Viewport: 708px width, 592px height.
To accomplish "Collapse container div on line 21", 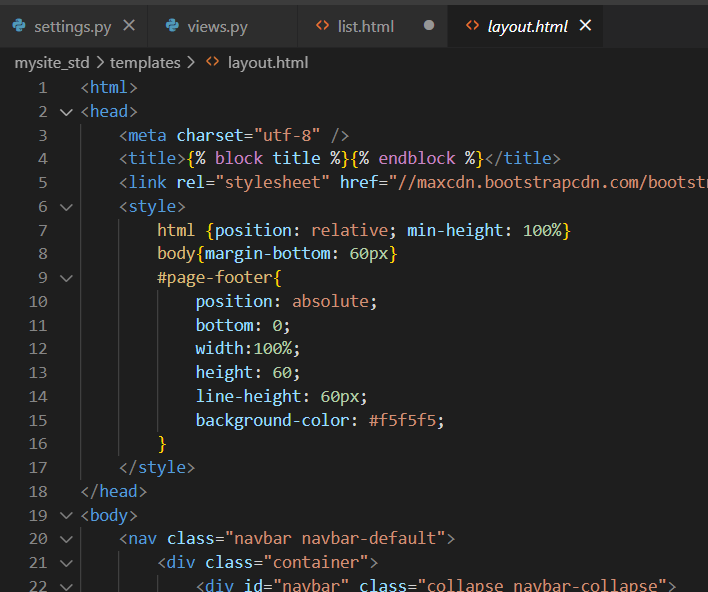I will (66, 563).
